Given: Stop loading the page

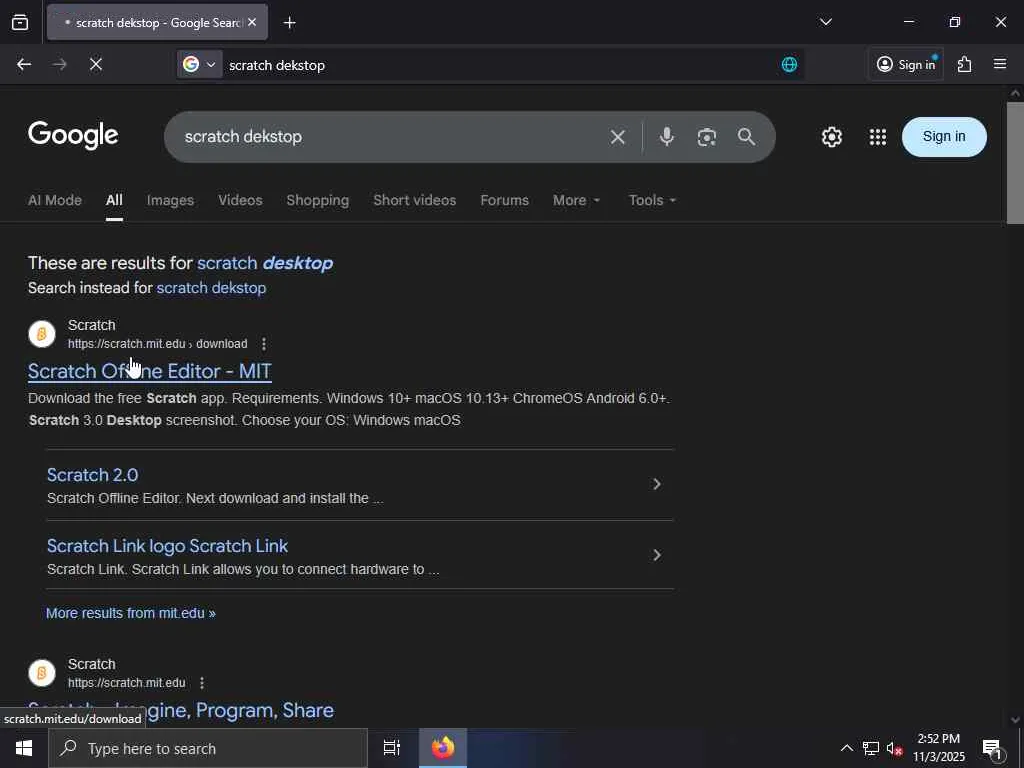Looking at the screenshot, I should [95, 64].
